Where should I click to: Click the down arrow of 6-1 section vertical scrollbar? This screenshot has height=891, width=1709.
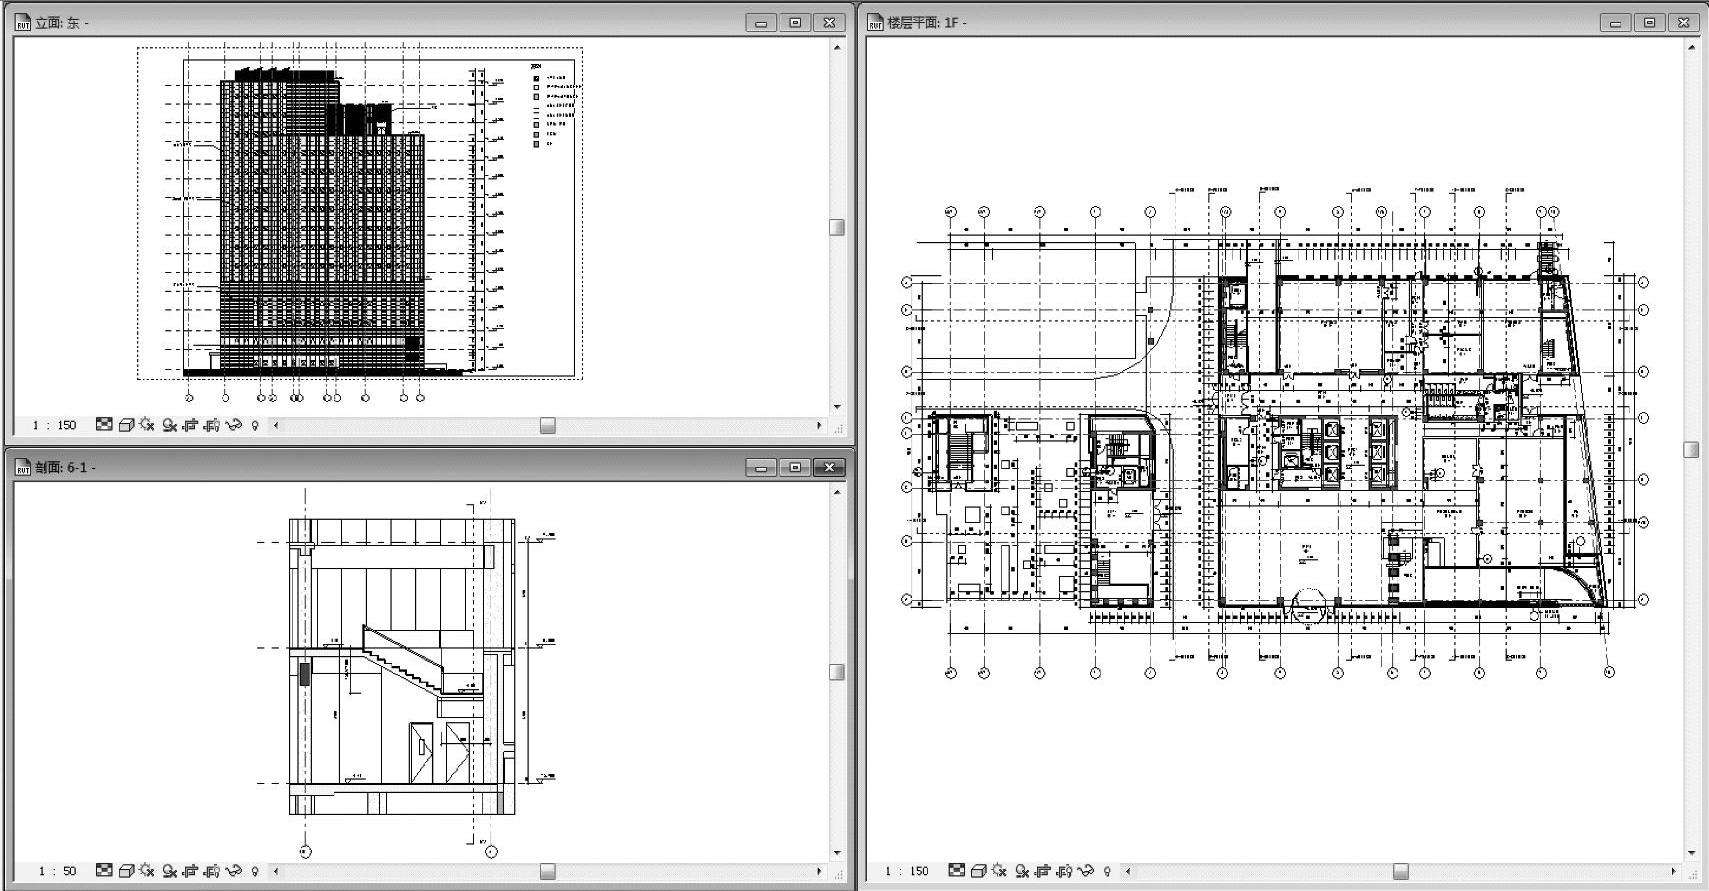[x=838, y=853]
